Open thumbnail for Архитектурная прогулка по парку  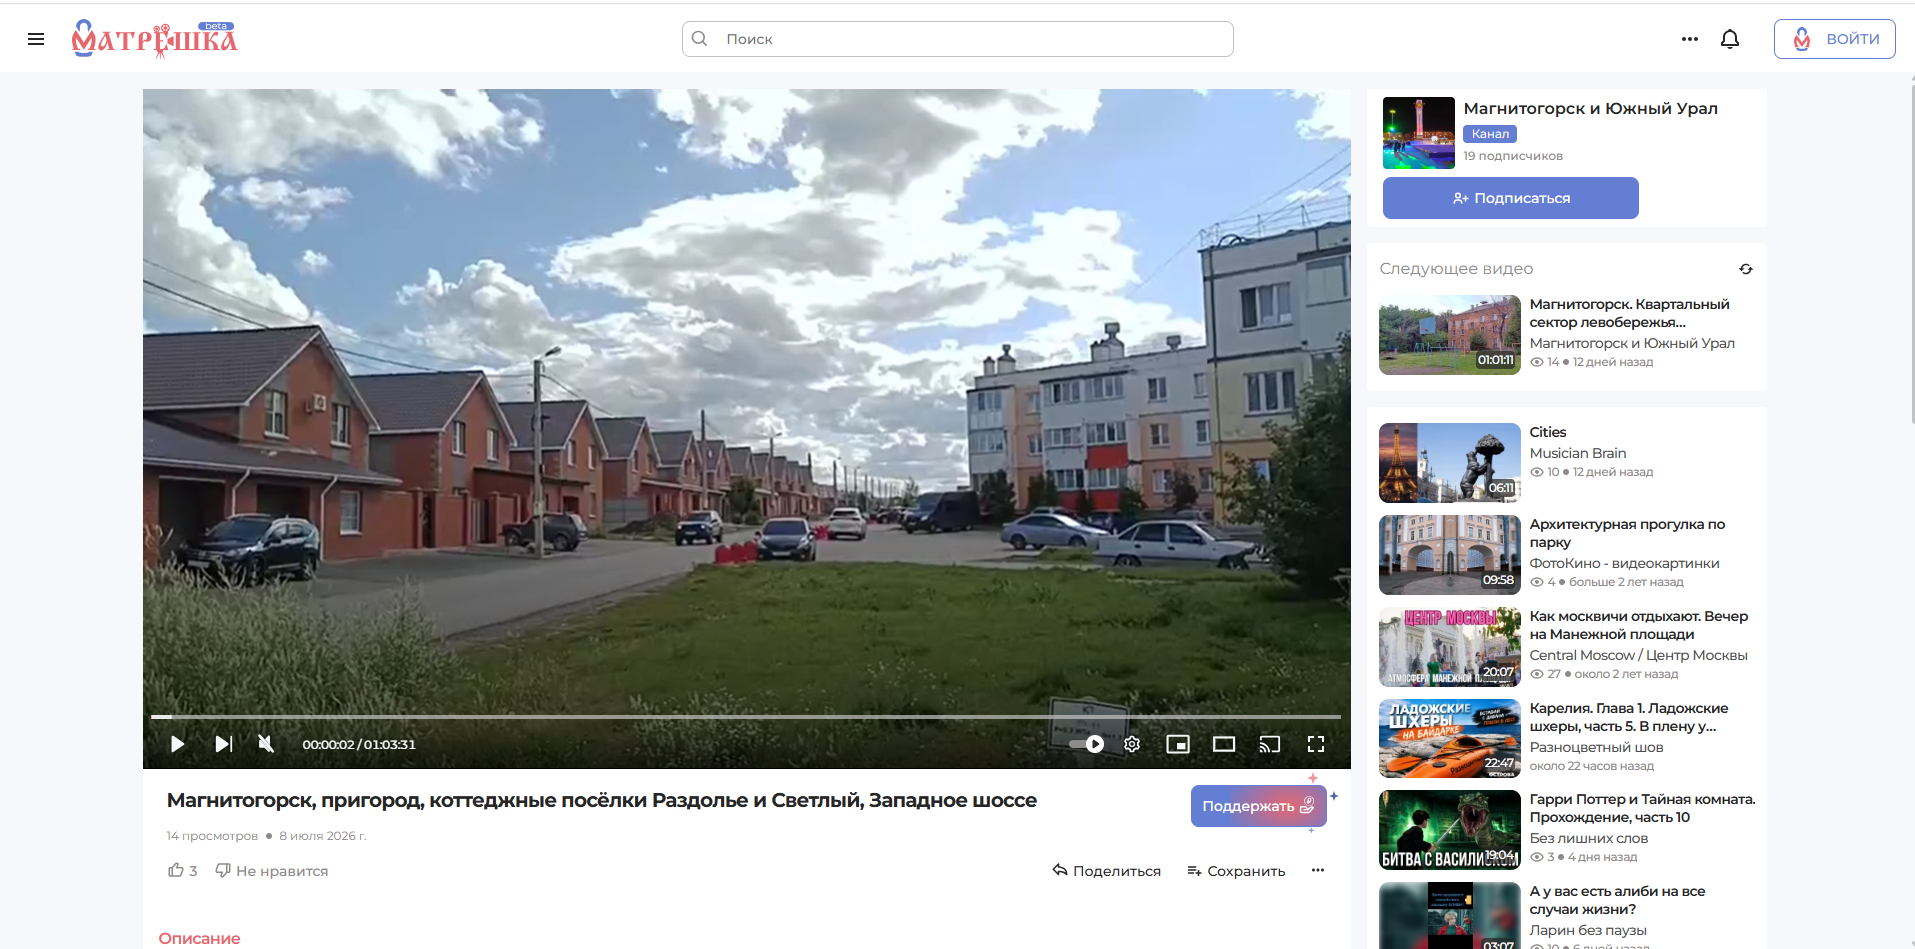click(x=1450, y=555)
